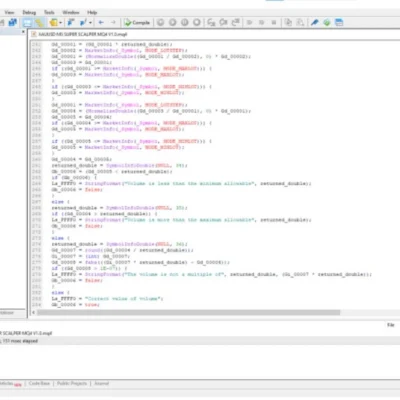Switch to the Code Base tab
The image size is (400, 400).
pos(39,383)
